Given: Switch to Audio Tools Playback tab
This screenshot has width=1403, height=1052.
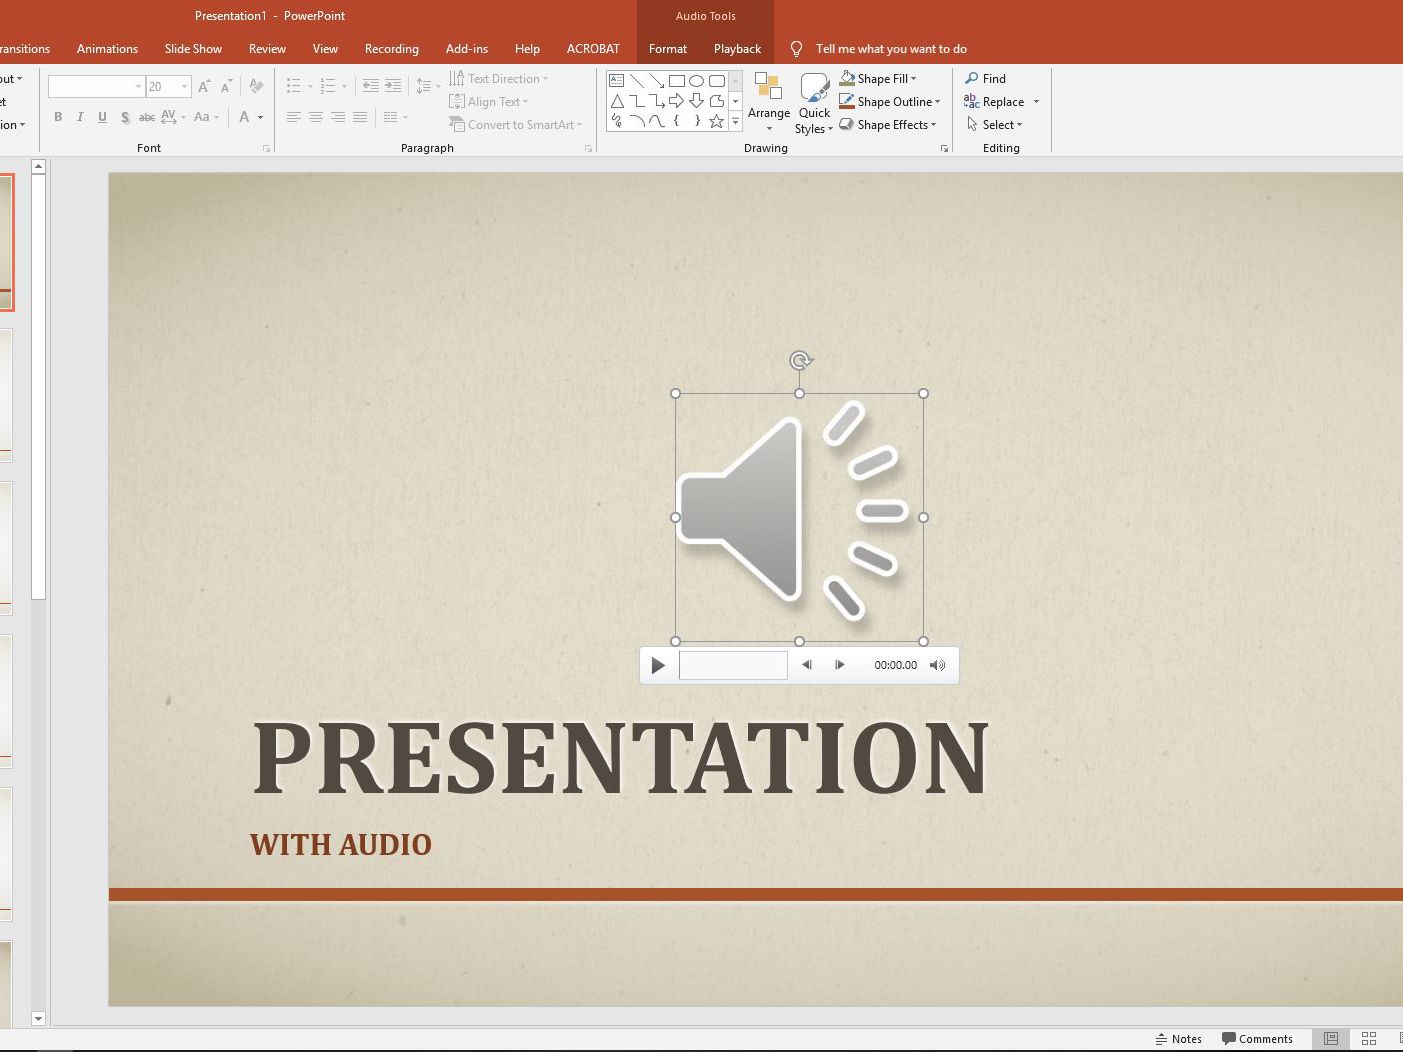Looking at the screenshot, I should tap(737, 48).
